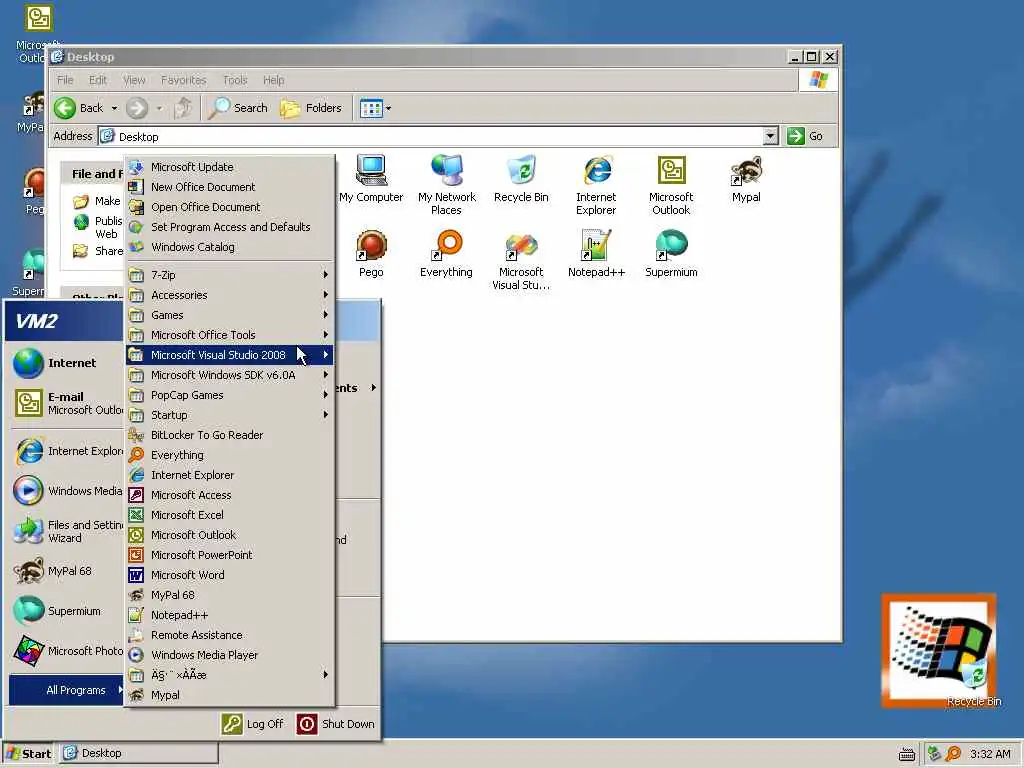Expand the Address bar dropdown
The image size is (1024, 768).
coord(771,136)
